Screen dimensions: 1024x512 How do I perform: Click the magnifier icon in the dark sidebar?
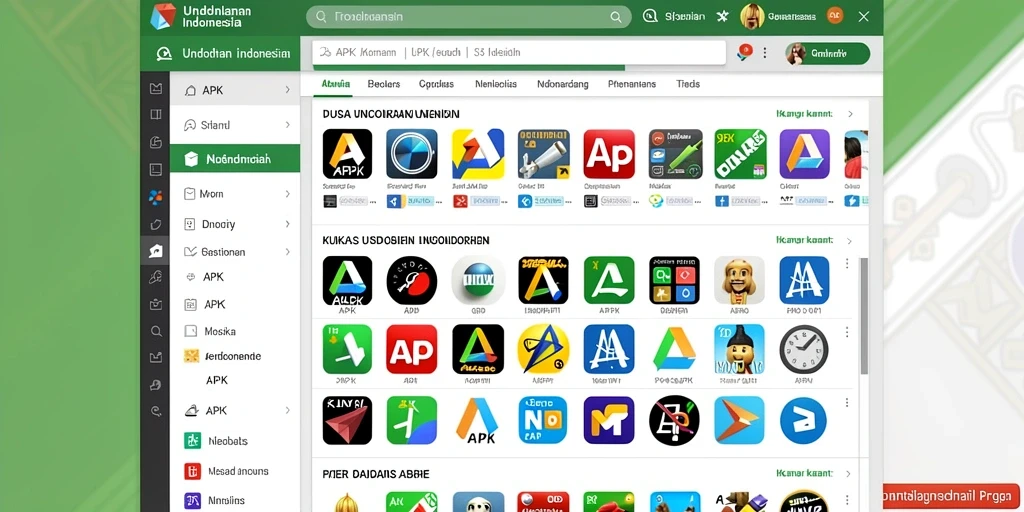[x=156, y=331]
